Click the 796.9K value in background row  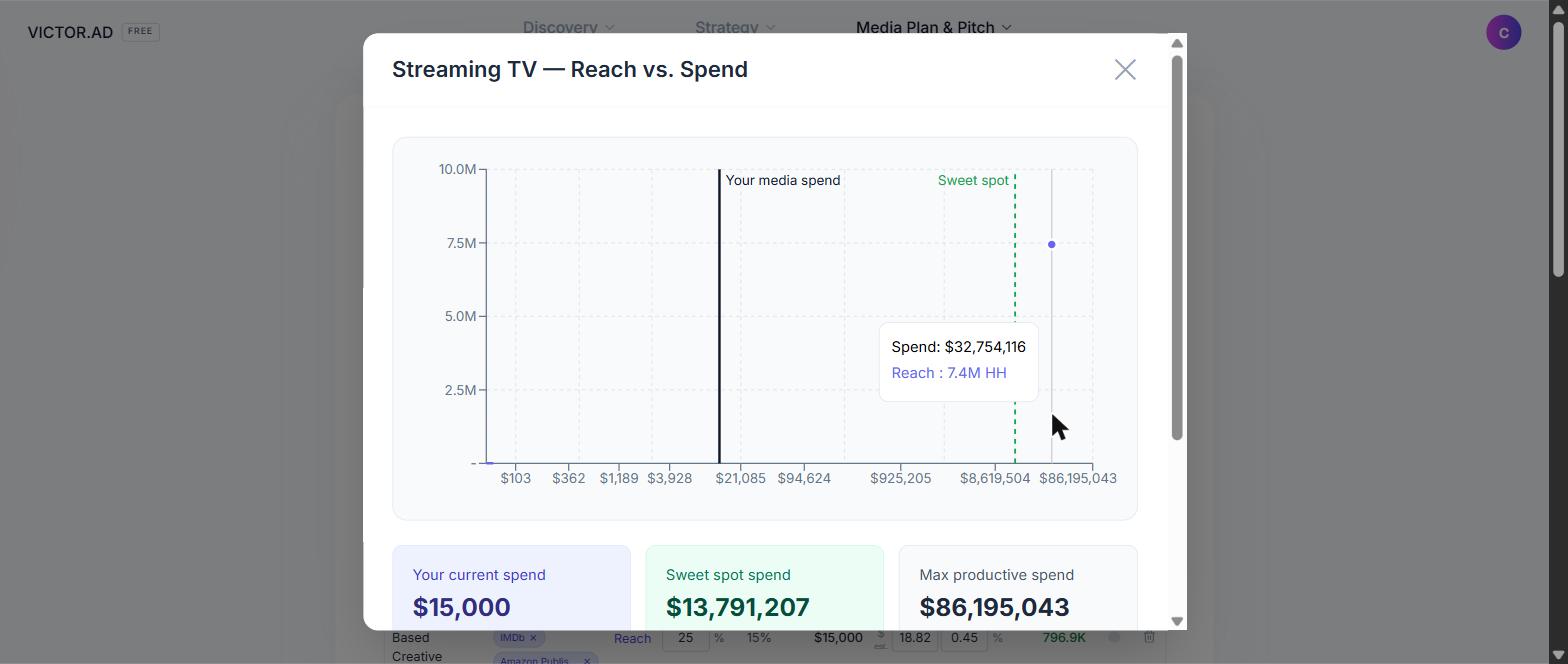1064,637
